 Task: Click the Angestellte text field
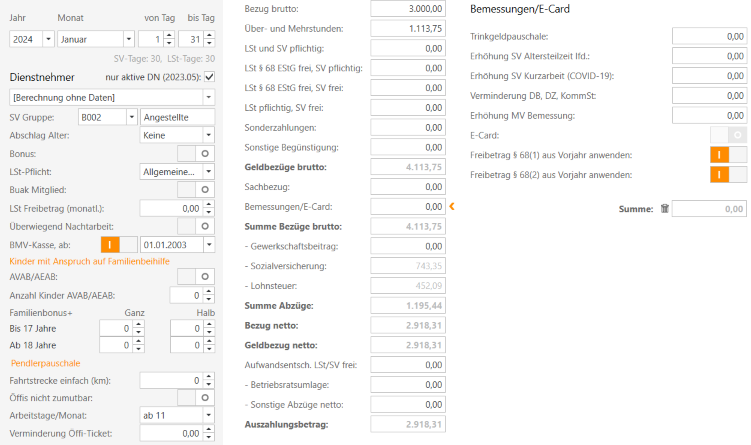click(177, 117)
